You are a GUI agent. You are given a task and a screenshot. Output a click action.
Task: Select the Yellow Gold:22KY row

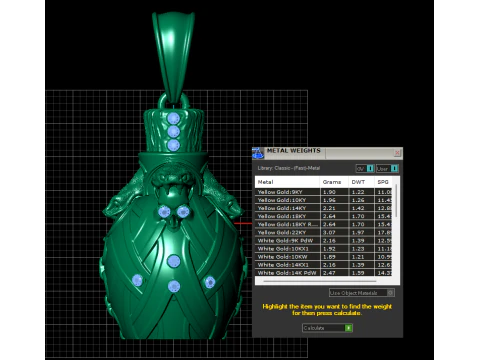click(324, 232)
